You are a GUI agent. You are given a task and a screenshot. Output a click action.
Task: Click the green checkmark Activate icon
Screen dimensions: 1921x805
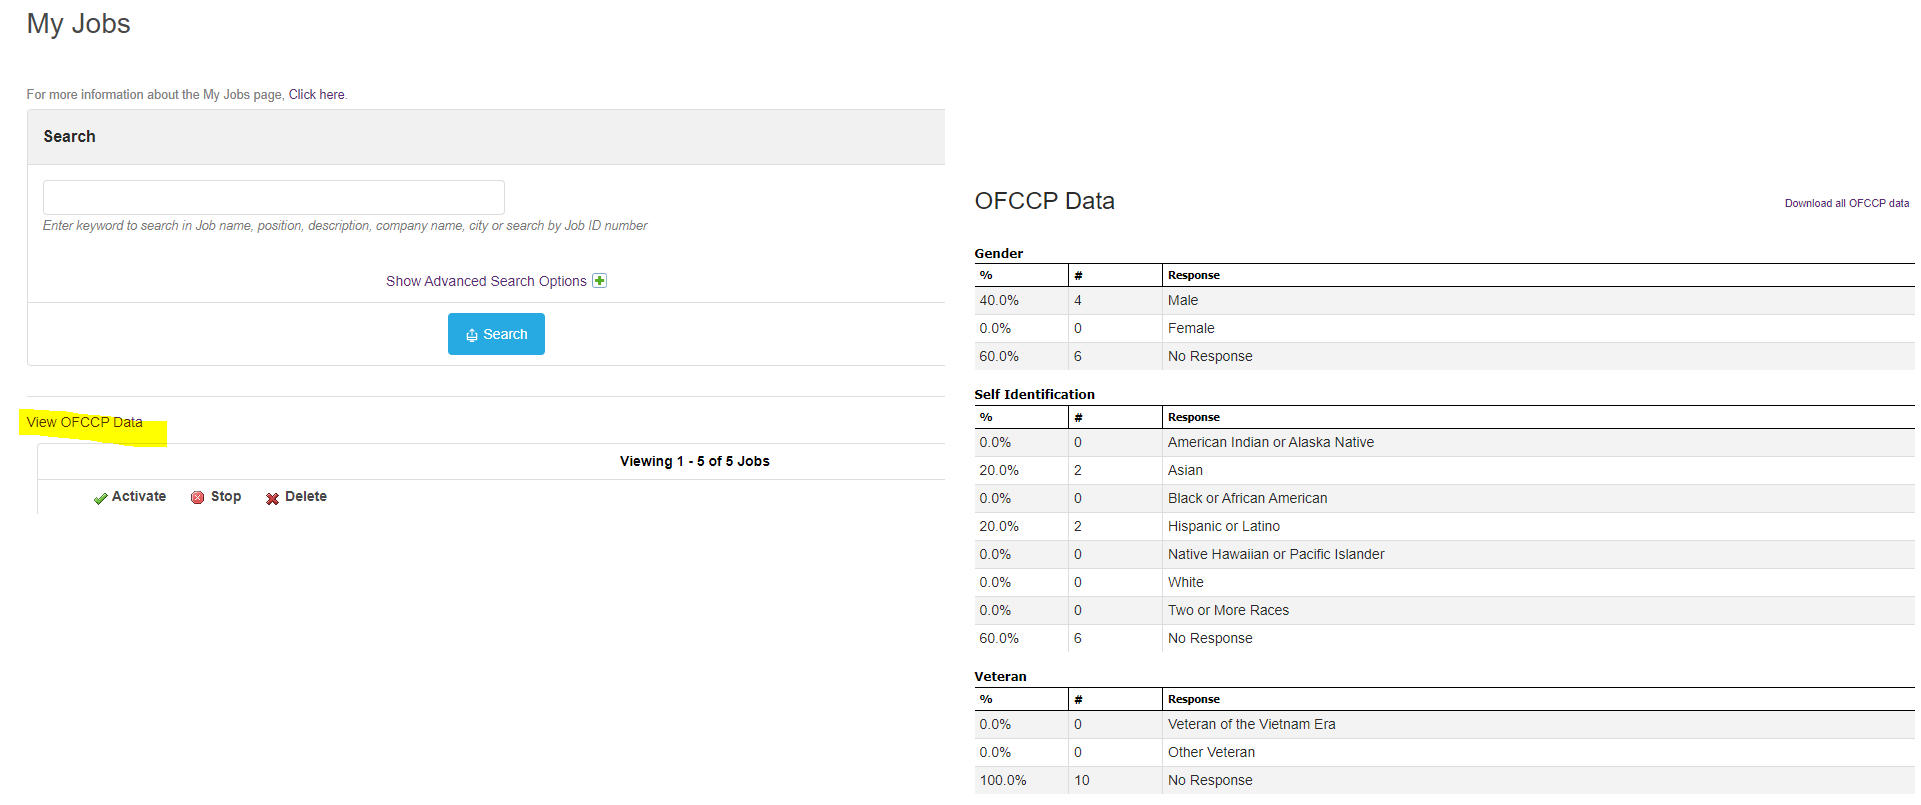(100, 498)
